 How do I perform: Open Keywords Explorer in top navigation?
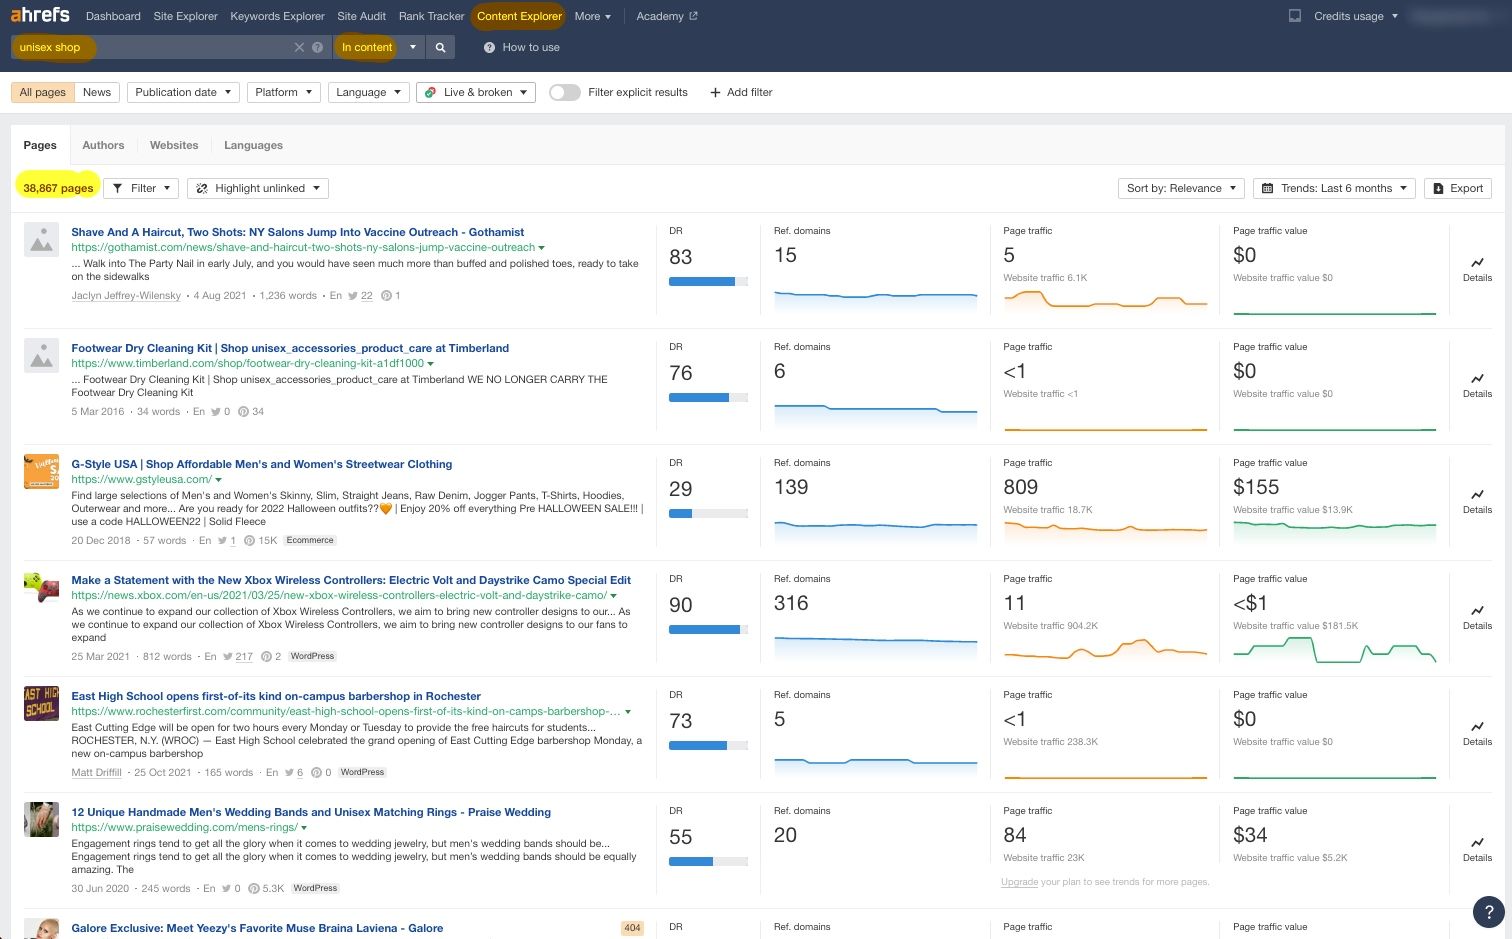point(277,16)
